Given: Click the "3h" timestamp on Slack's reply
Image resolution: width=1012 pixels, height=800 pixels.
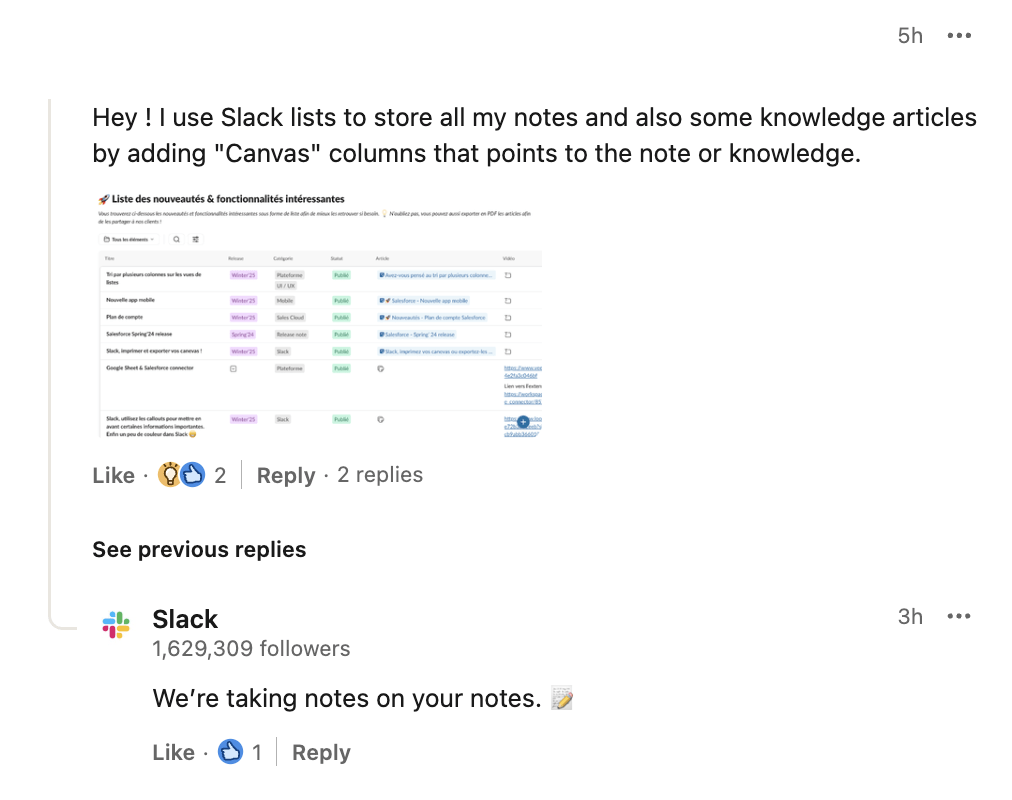Looking at the screenshot, I should 910,616.
